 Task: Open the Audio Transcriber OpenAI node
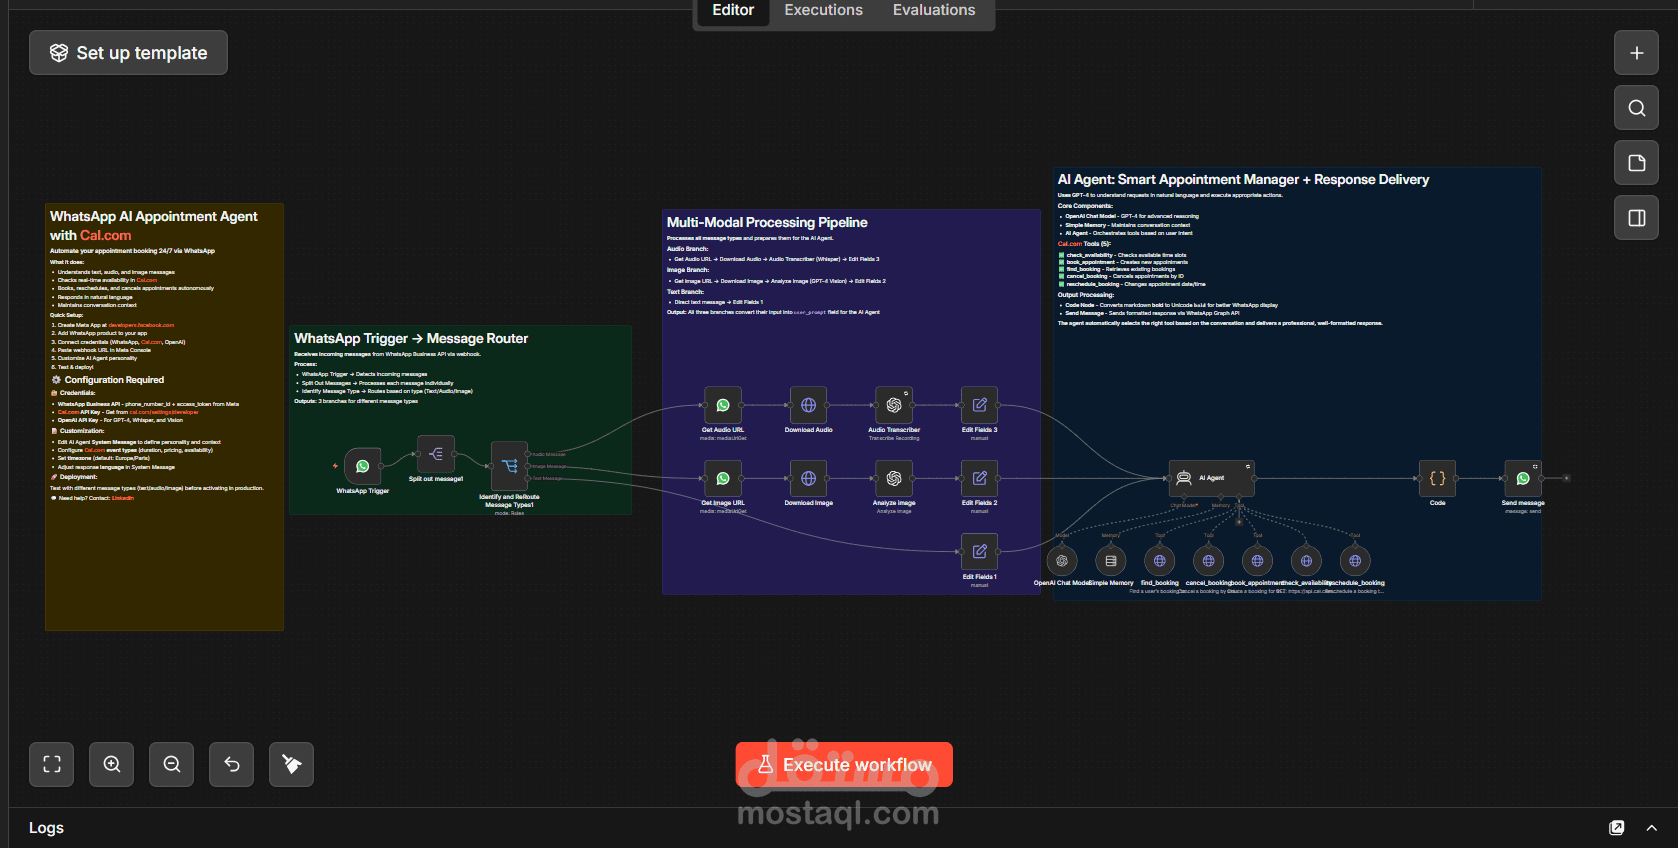(894, 405)
